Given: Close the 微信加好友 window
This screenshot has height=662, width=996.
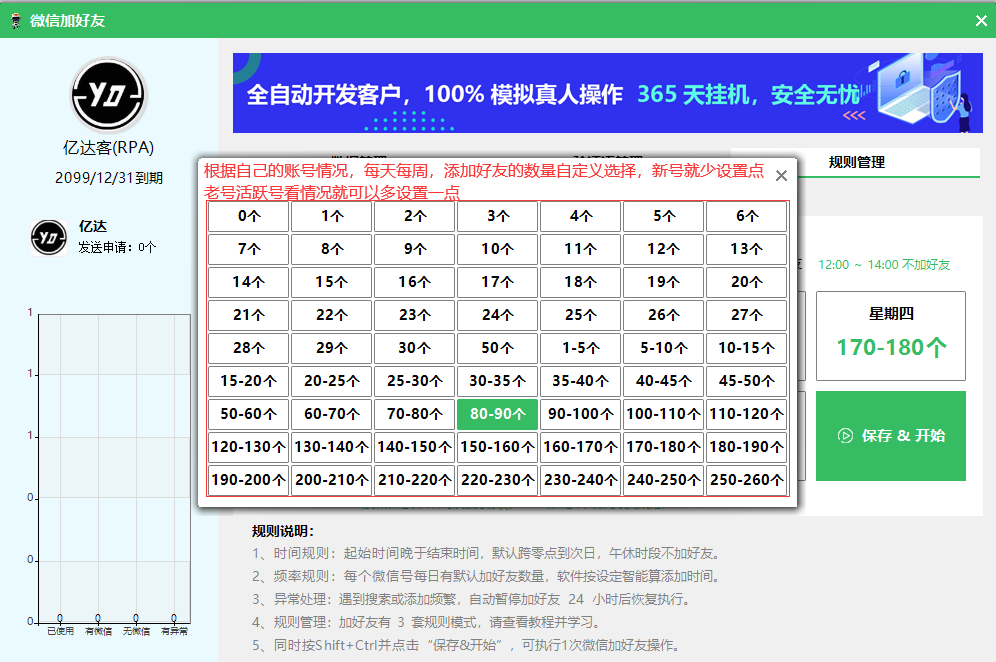Looking at the screenshot, I should [x=981, y=20].
